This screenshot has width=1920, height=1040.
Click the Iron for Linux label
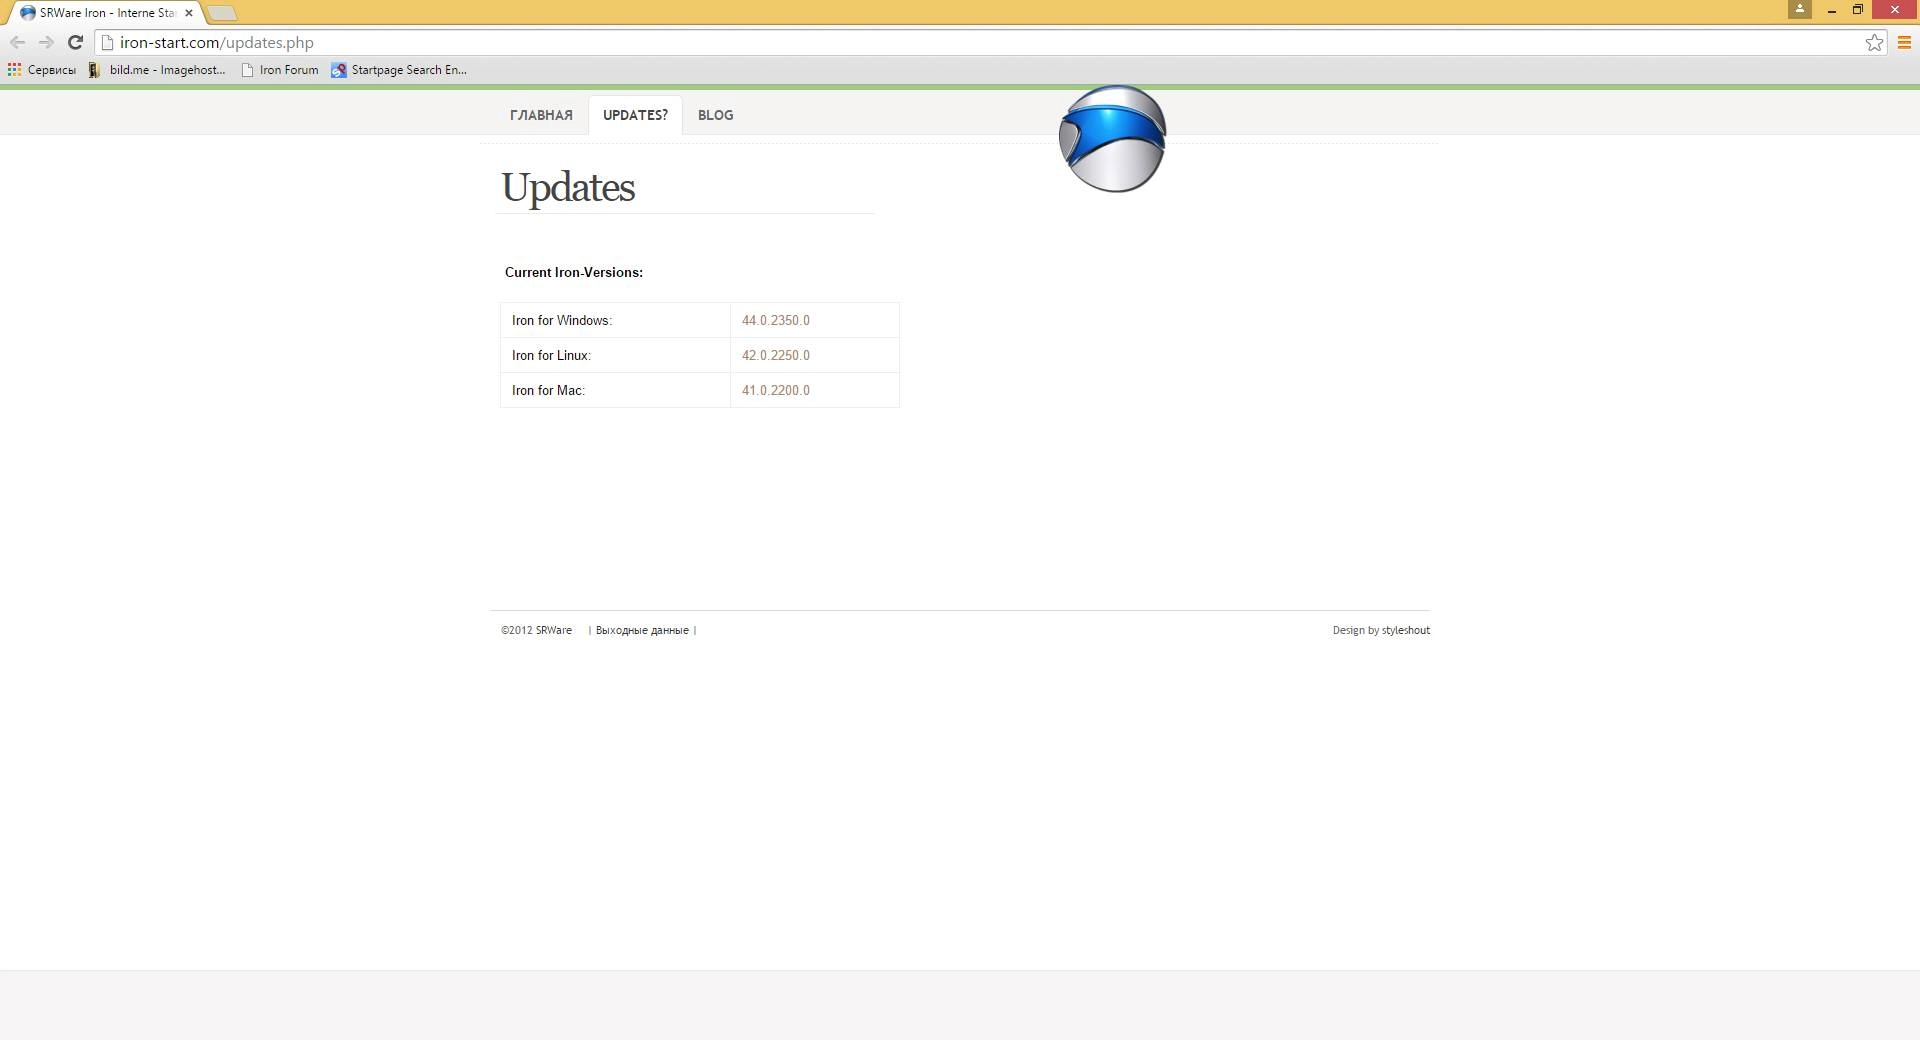(x=551, y=355)
